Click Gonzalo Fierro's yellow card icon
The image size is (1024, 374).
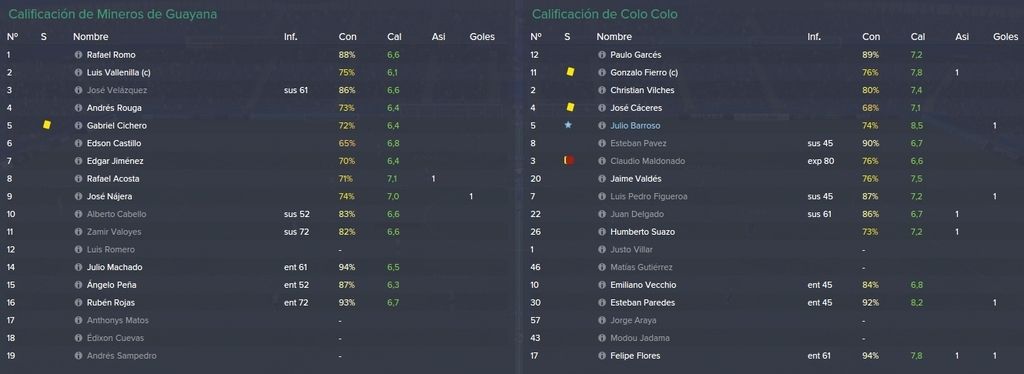tap(570, 72)
